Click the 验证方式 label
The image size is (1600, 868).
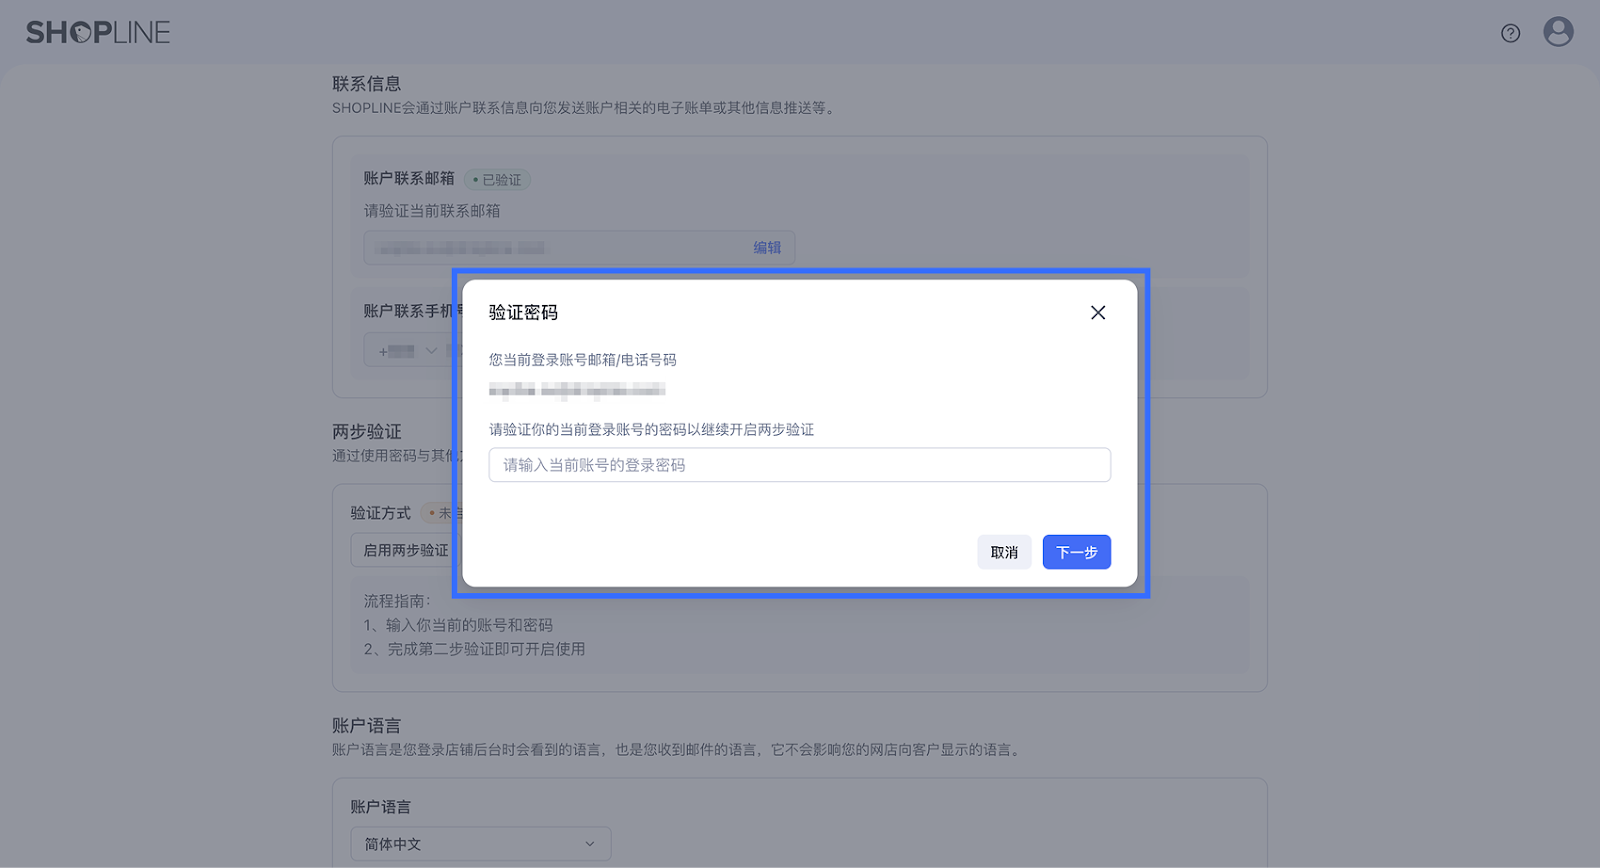click(x=381, y=513)
